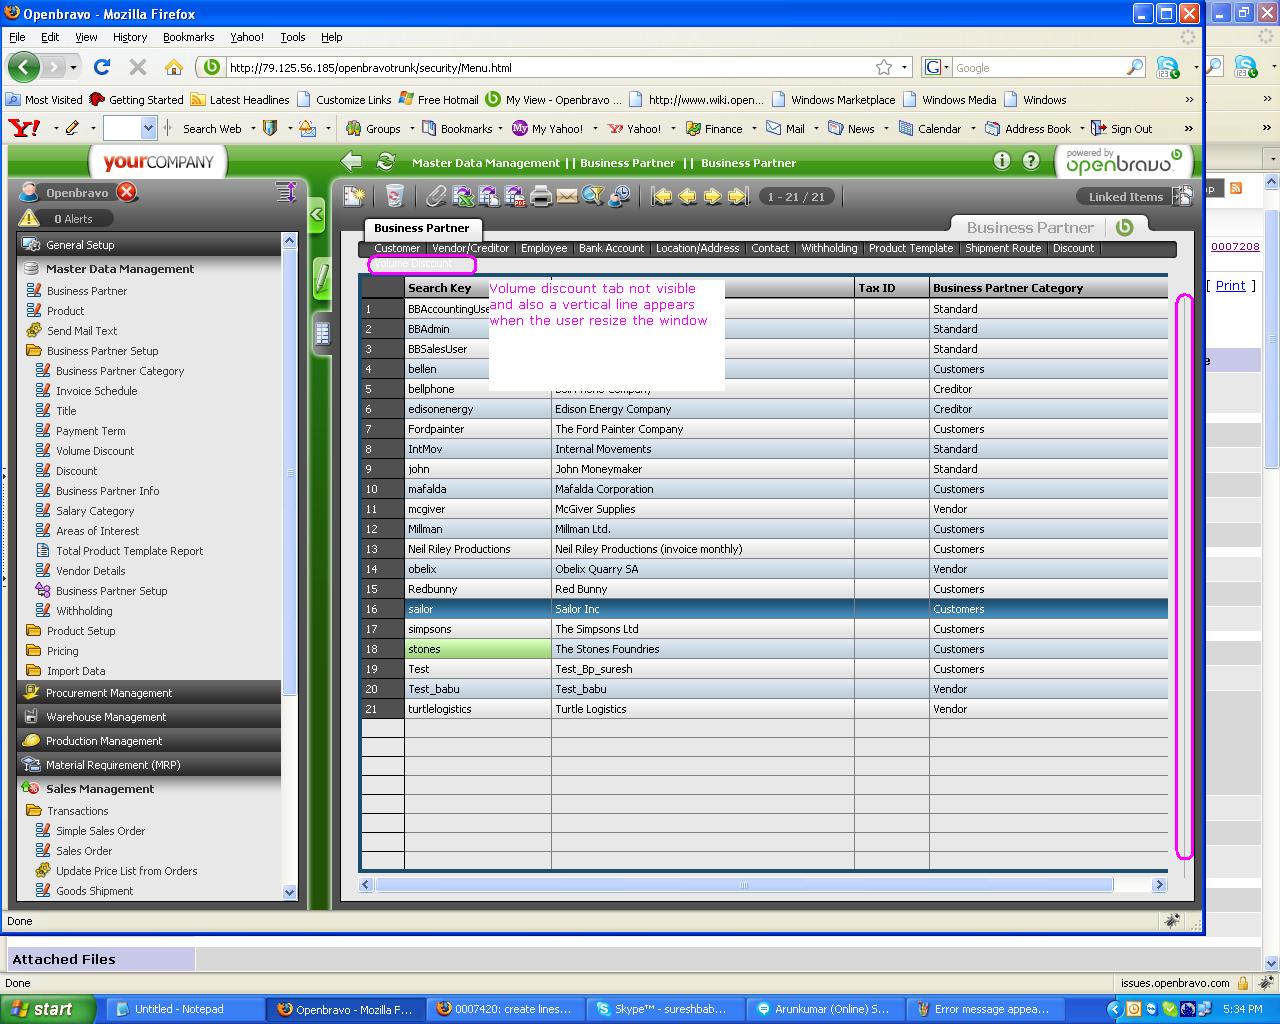Expand the Procurement Management section

[x=109, y=693]
